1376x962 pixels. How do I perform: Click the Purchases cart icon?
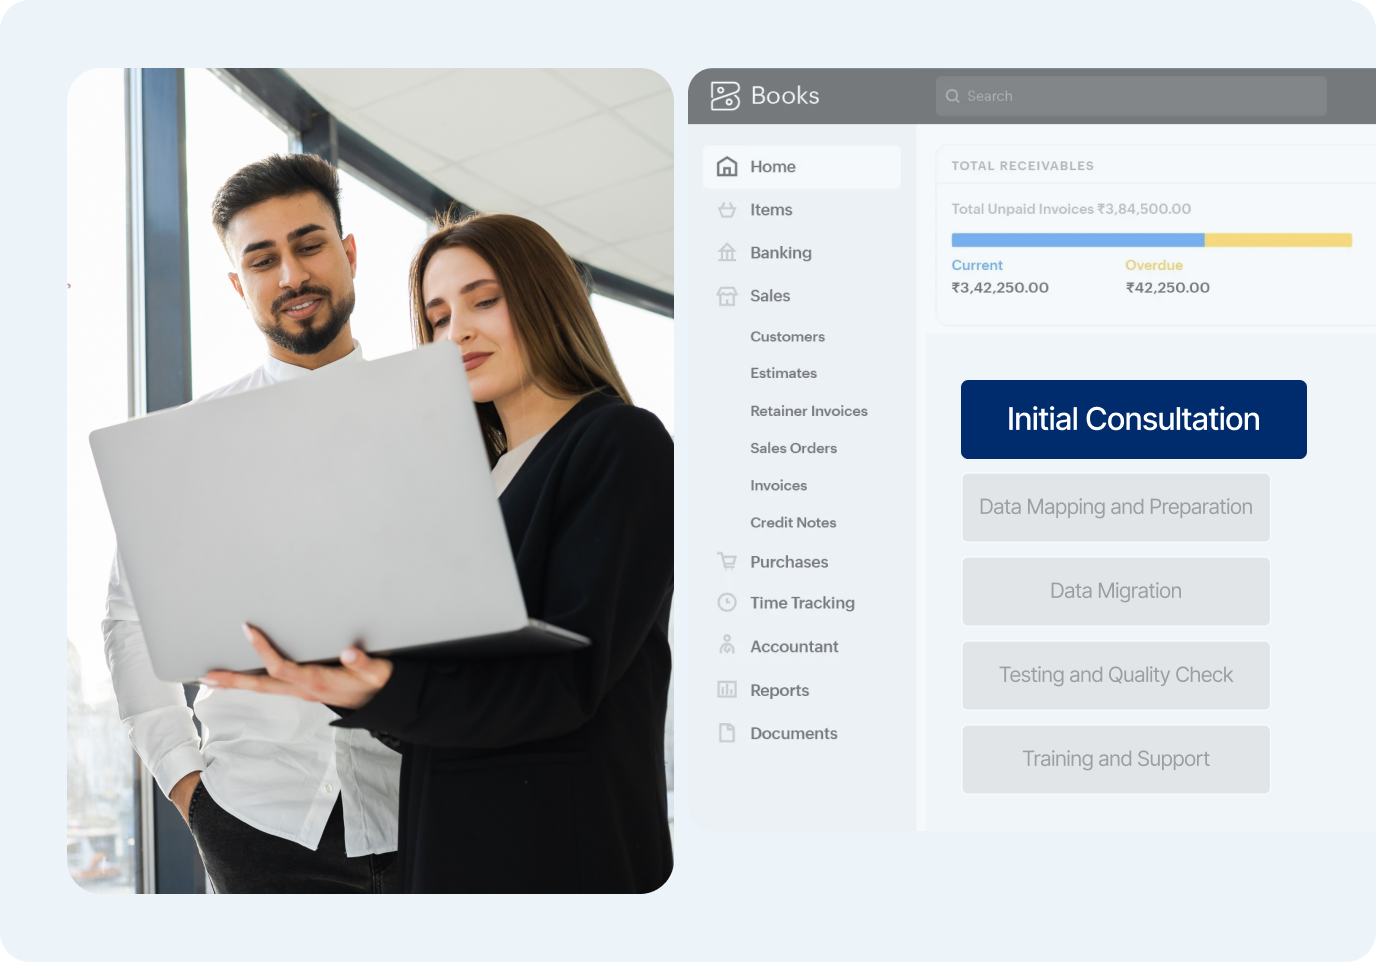727,562
